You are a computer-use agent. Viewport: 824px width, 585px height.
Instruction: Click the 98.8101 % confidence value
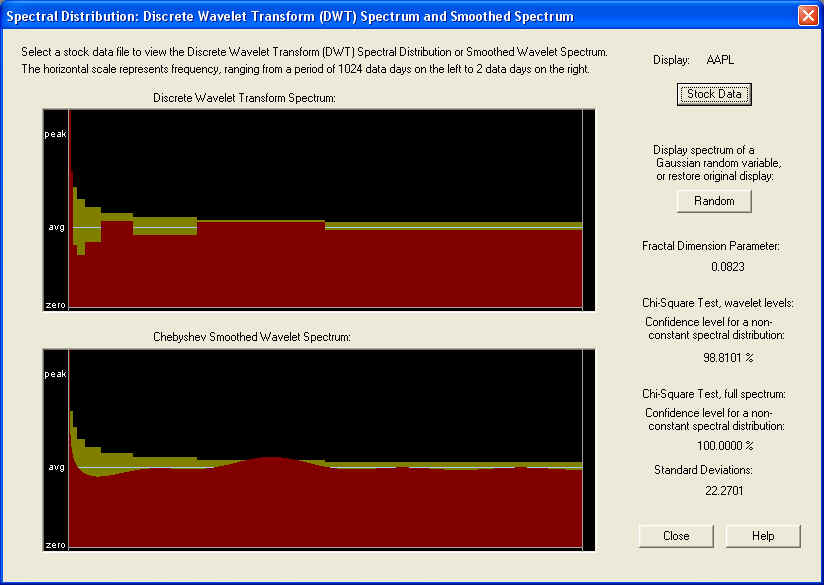(x=728, y=358)
